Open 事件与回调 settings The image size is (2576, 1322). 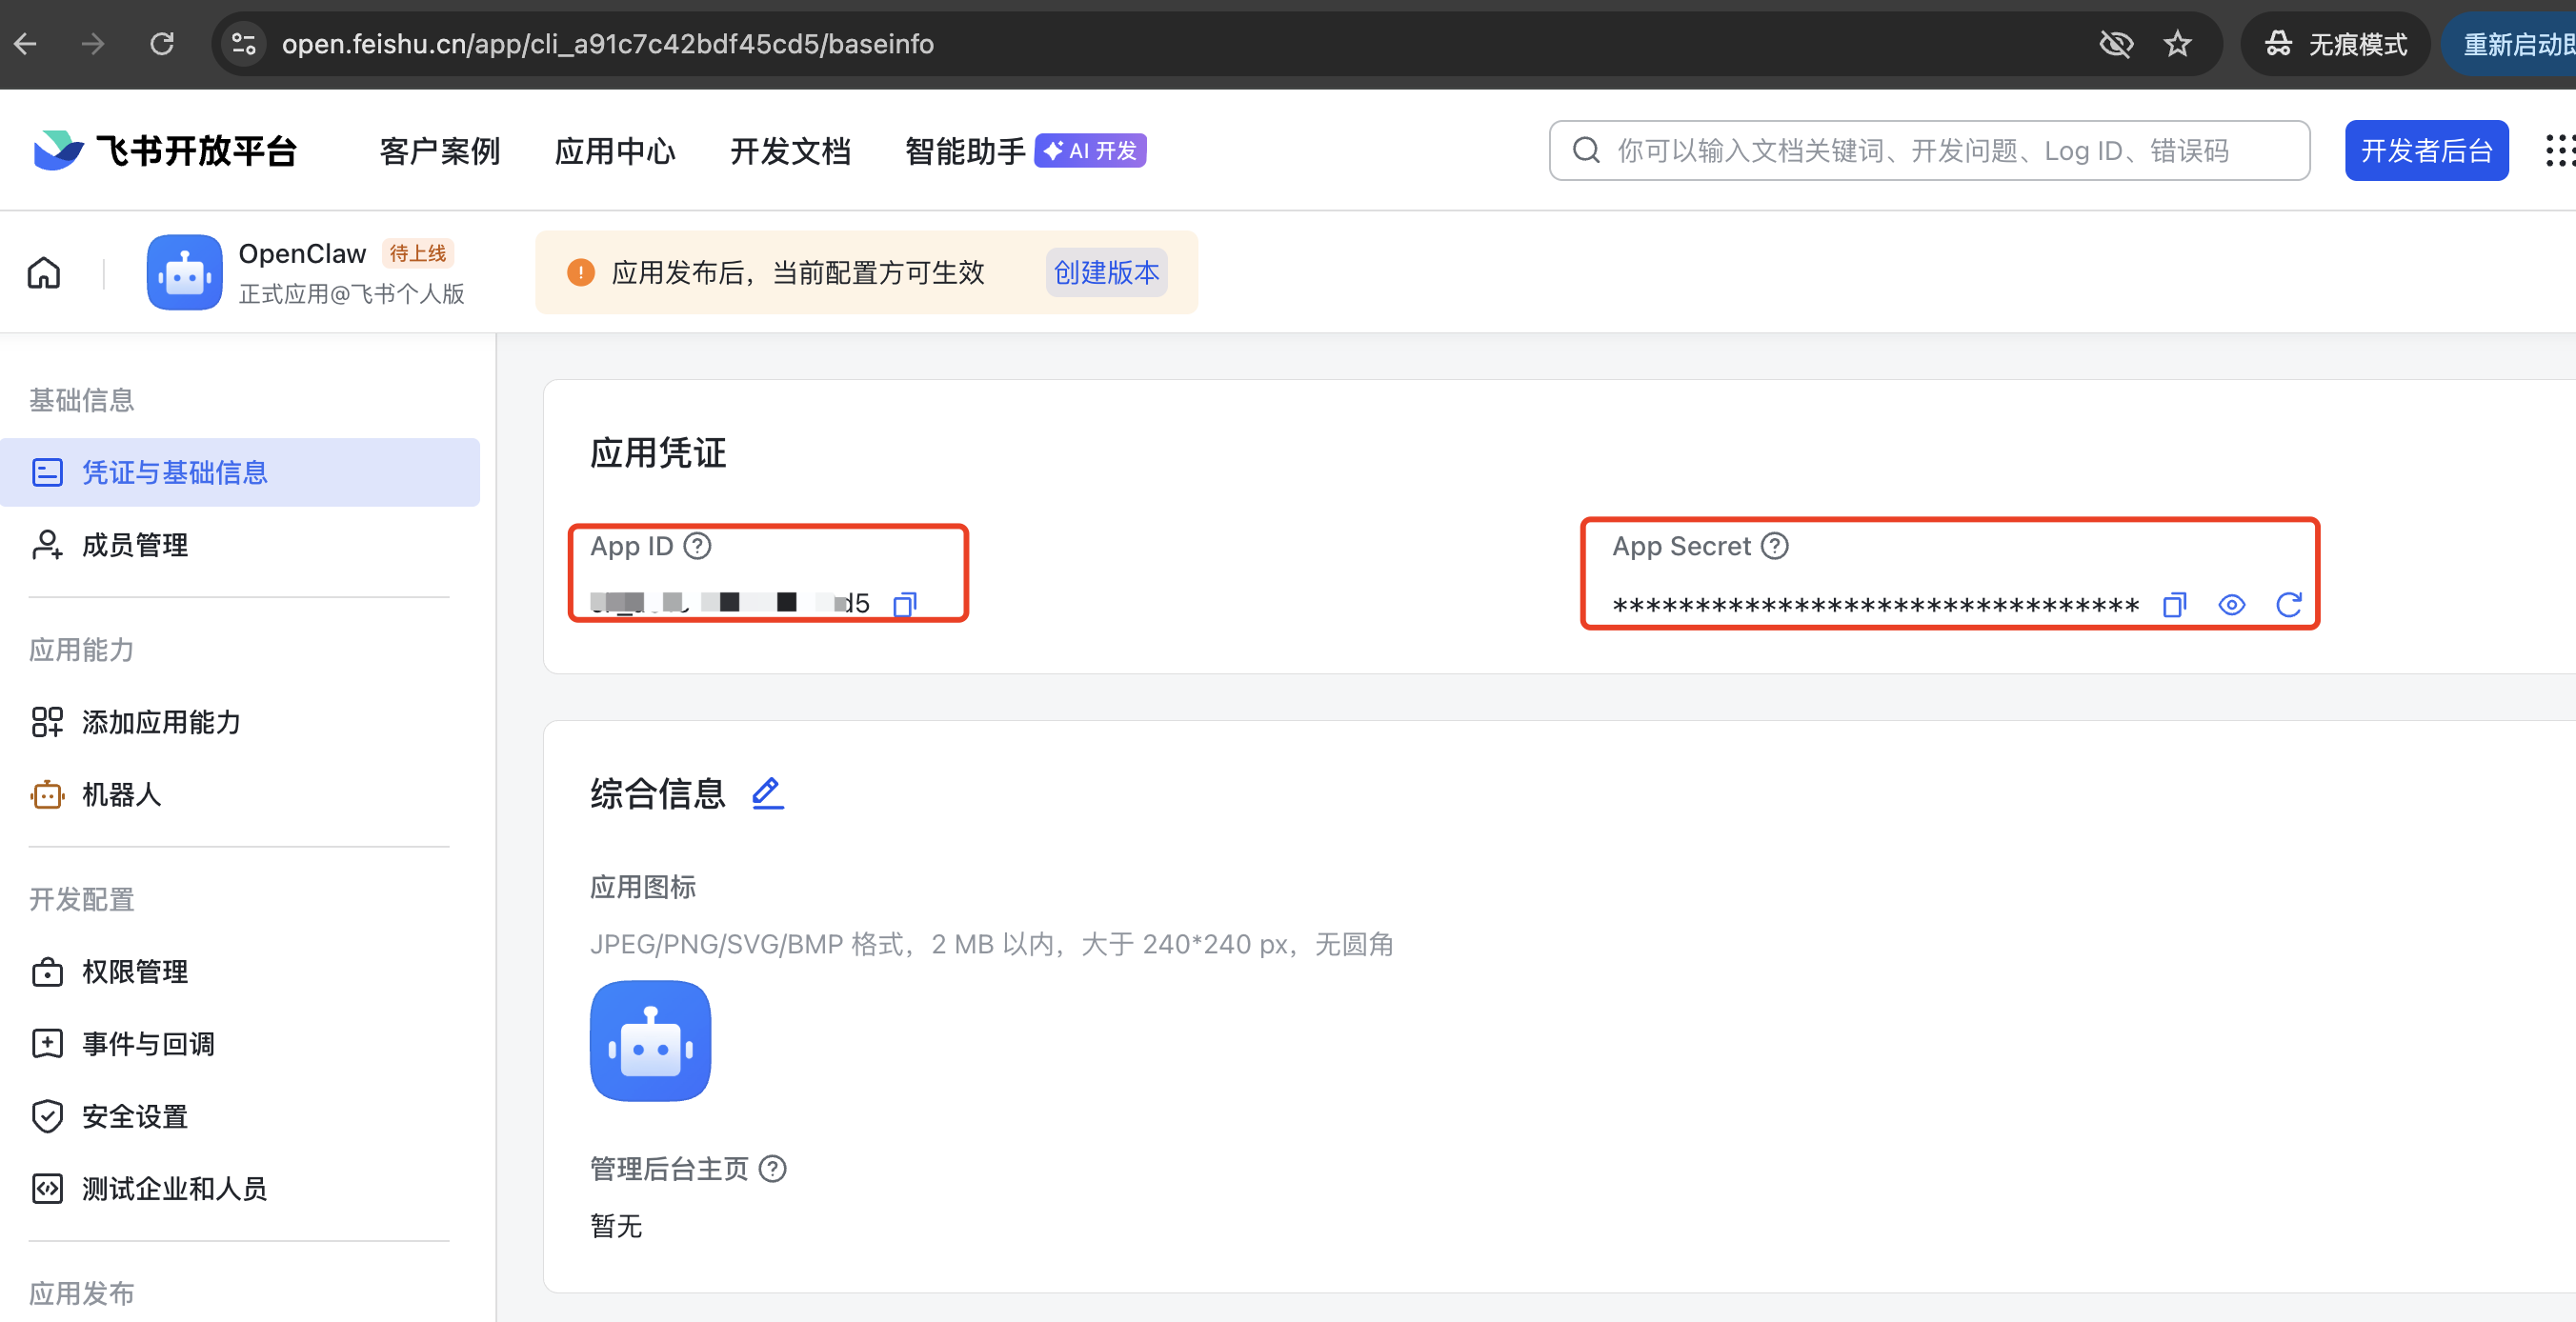[148, 1044]
